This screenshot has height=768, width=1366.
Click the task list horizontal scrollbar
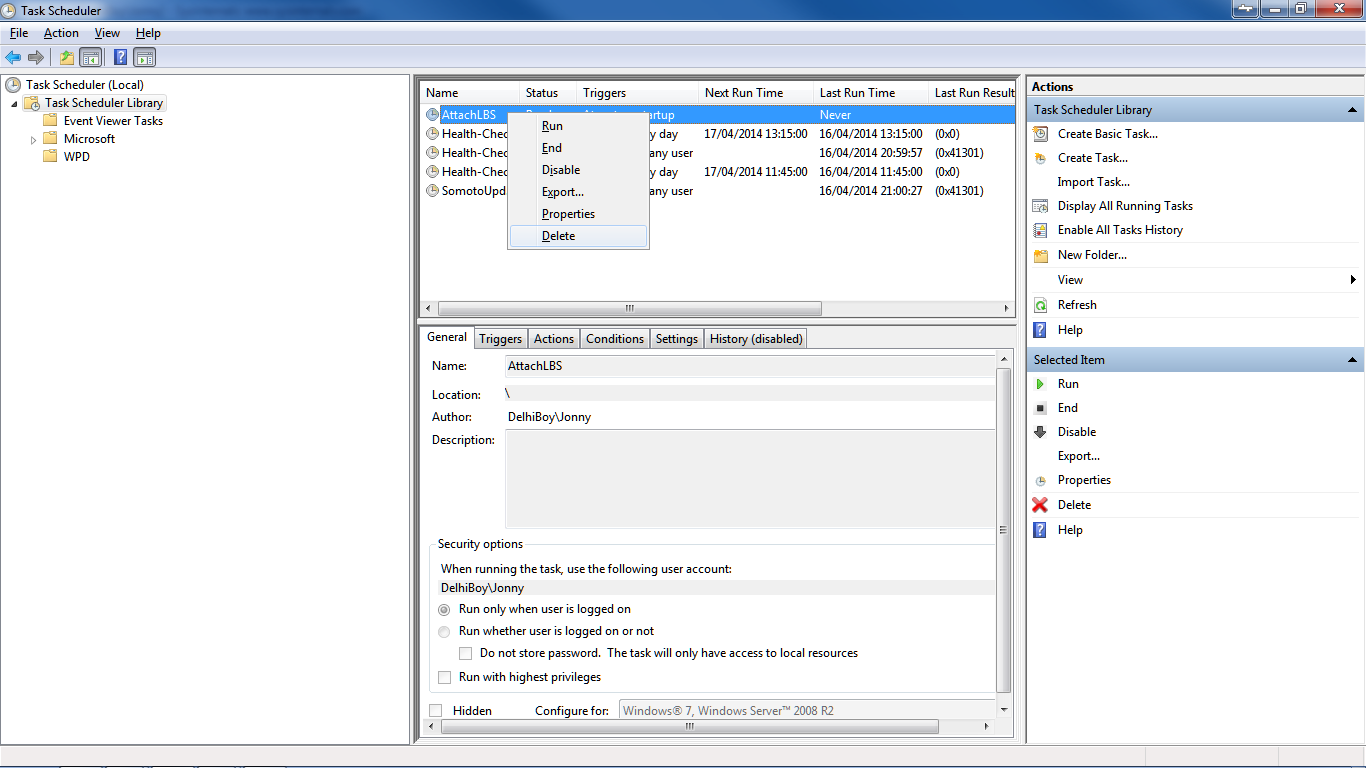[x=717, y=309]
